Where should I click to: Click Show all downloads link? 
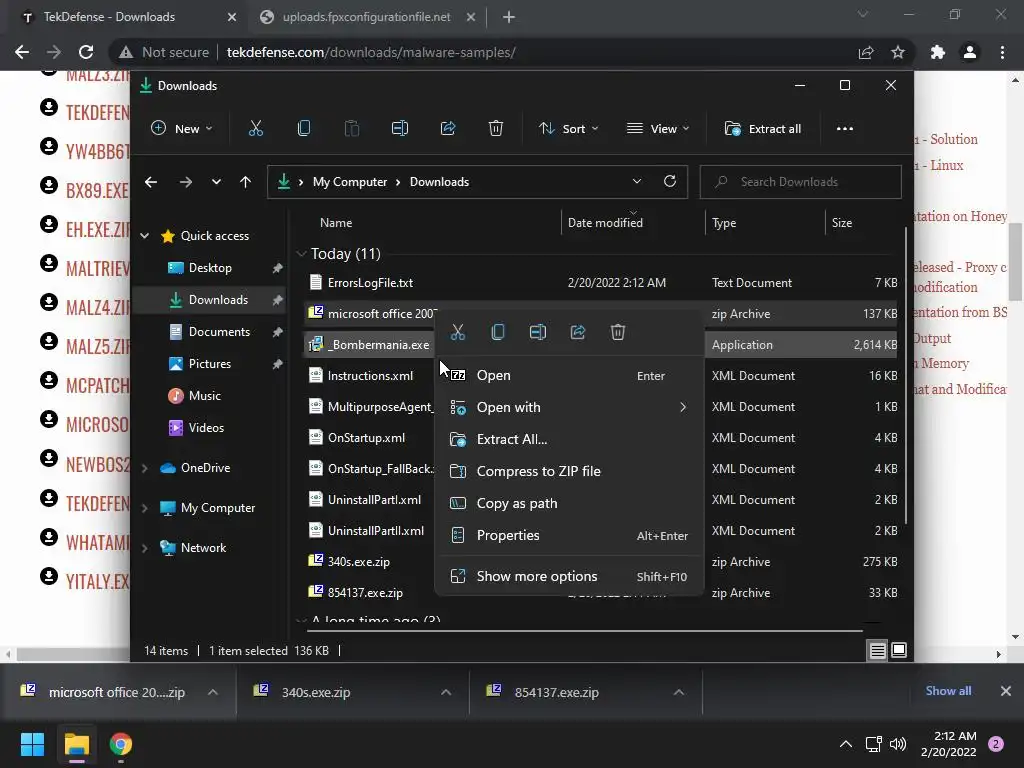[x=948, y=691]
